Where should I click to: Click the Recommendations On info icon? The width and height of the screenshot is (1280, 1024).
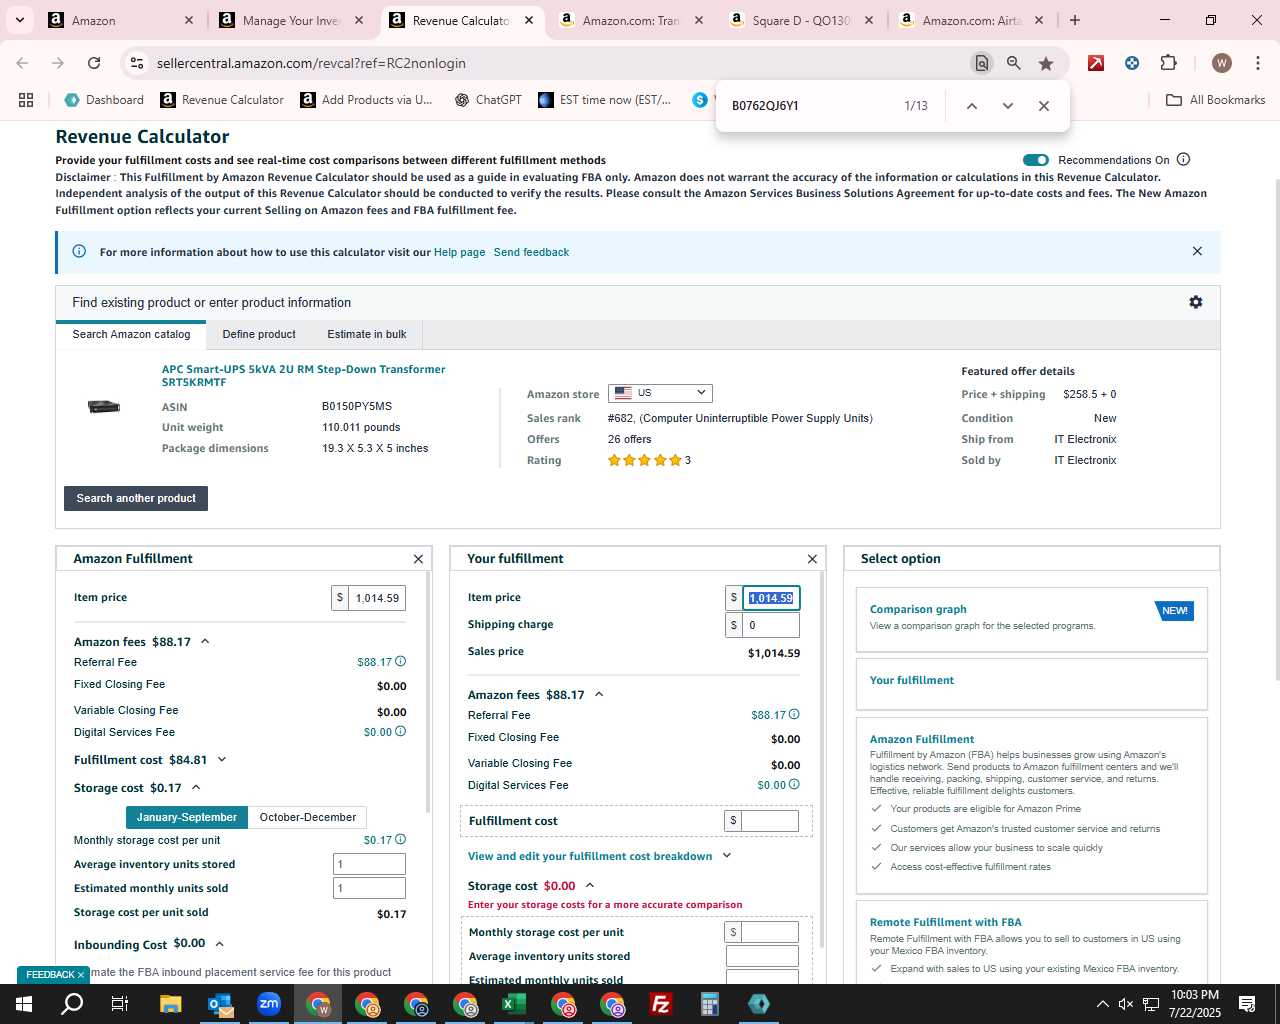point(1183,159)
